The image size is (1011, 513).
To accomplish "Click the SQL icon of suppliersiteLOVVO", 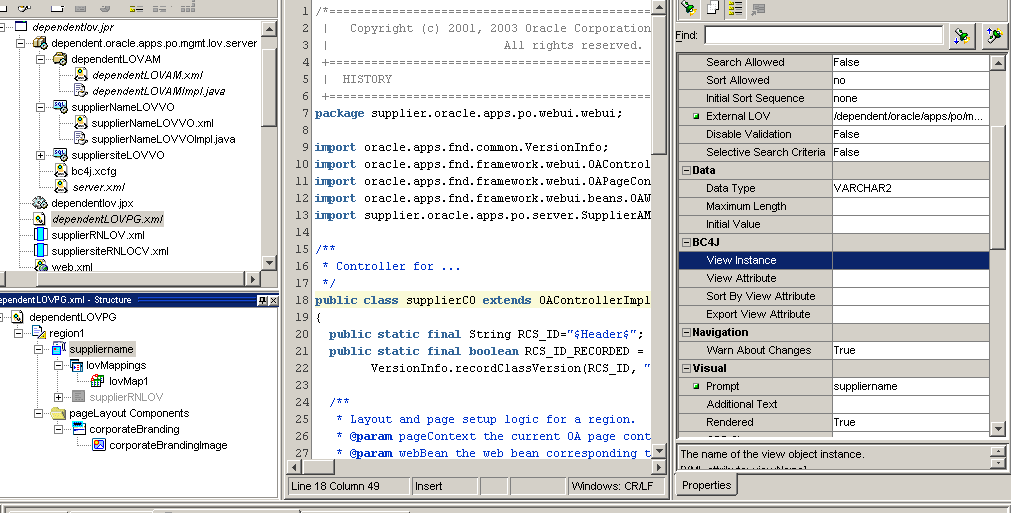I will pyautogui.click(x=60, y=155).
